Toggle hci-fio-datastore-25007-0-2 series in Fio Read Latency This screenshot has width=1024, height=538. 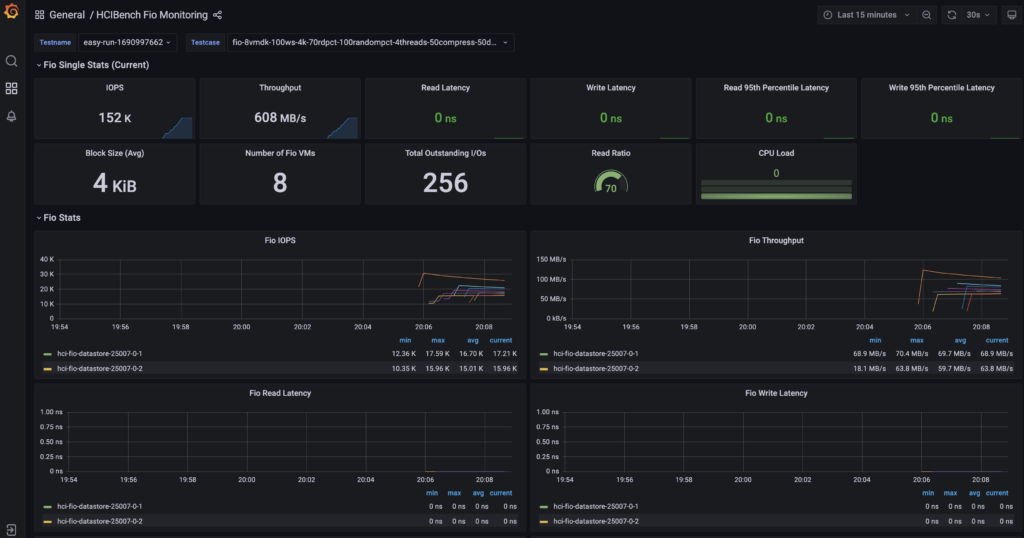(x=99, y=521)
